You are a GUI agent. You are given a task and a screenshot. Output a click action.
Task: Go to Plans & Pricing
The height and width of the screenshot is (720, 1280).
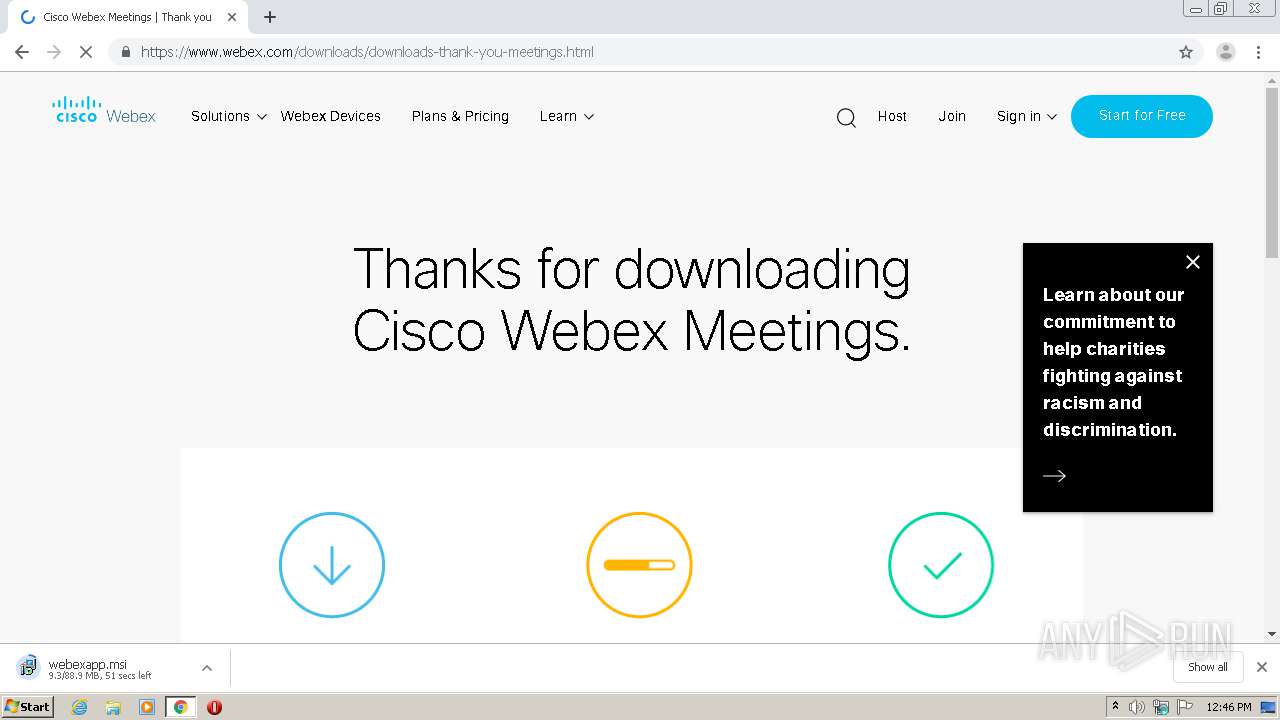(460, 116)
